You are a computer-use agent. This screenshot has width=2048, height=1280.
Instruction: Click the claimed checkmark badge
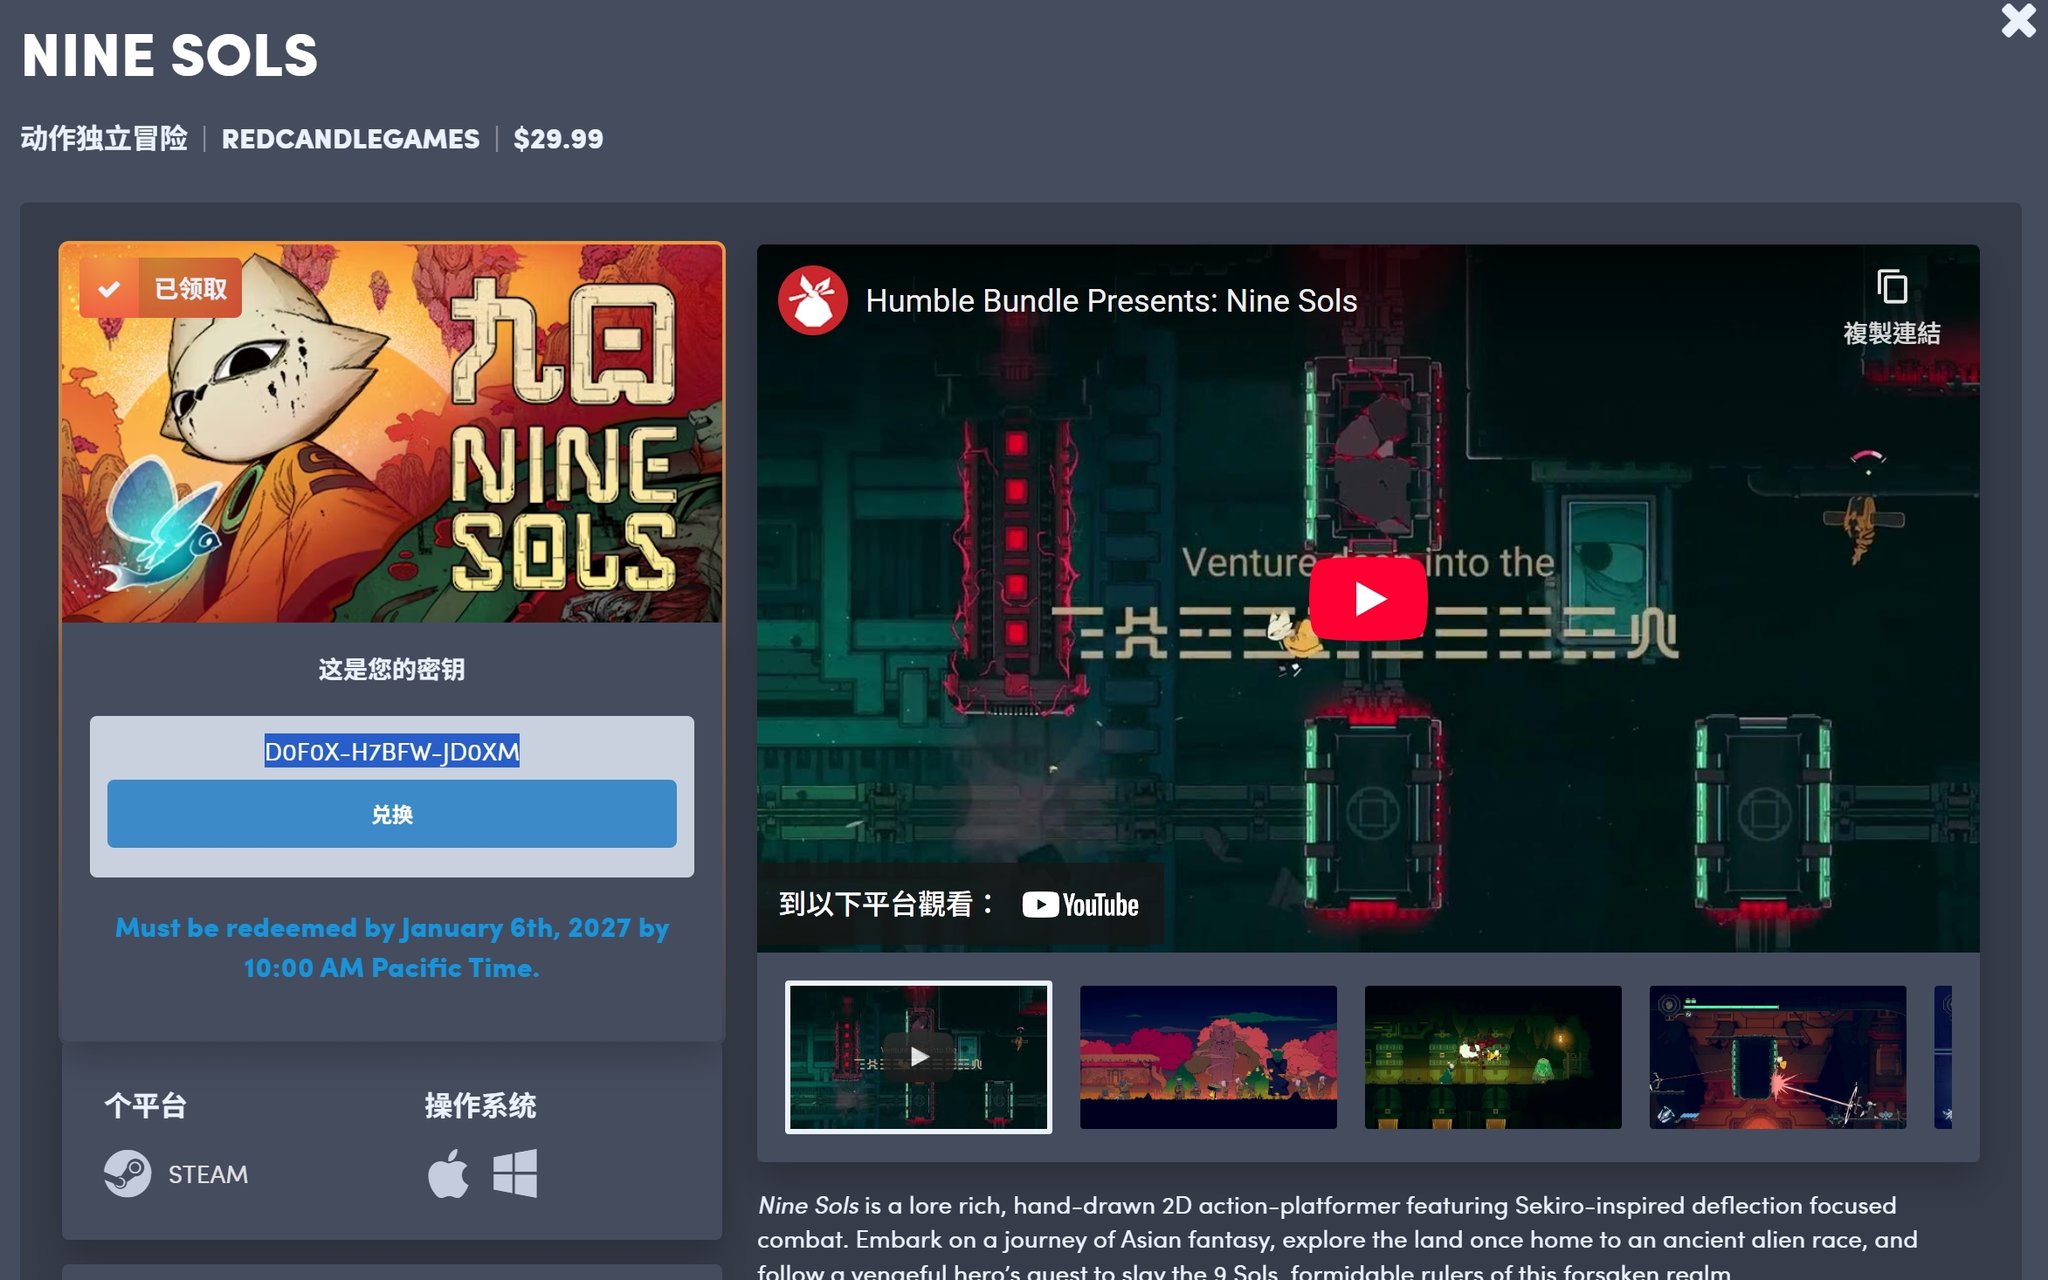[160, 288]
